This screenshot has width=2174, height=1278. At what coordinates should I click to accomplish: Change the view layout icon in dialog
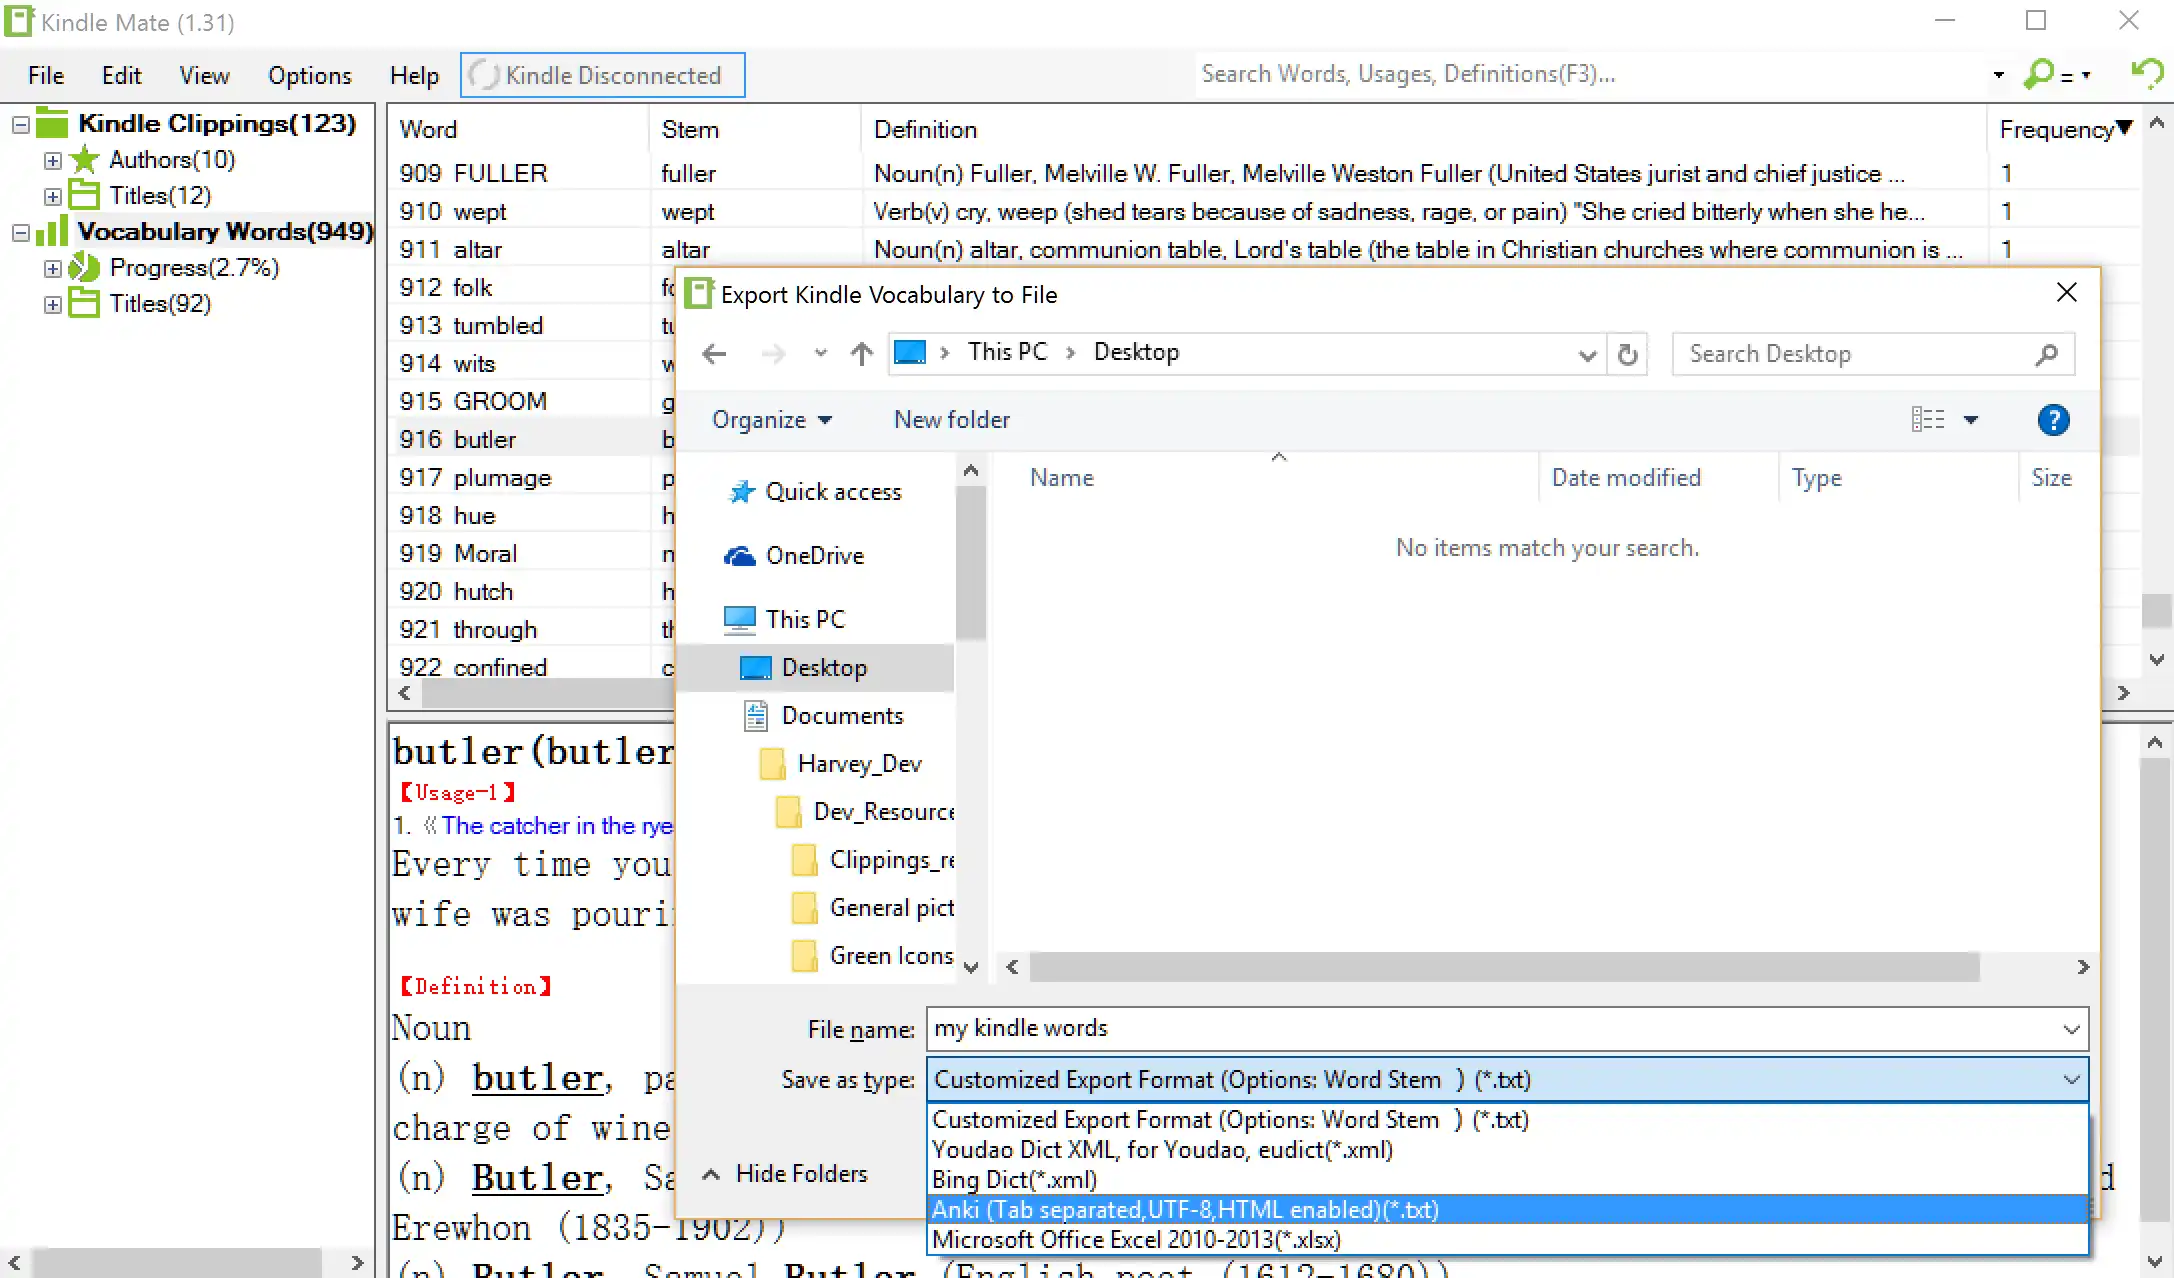click(1928, 420)
